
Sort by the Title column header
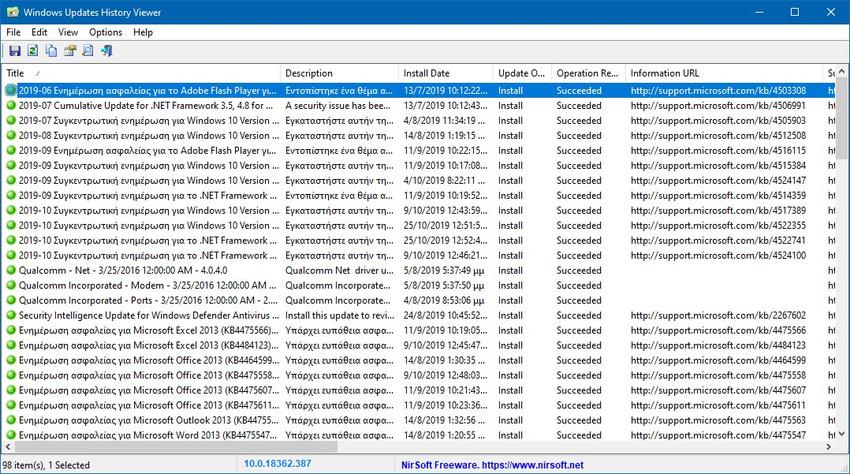coord(140,73)
